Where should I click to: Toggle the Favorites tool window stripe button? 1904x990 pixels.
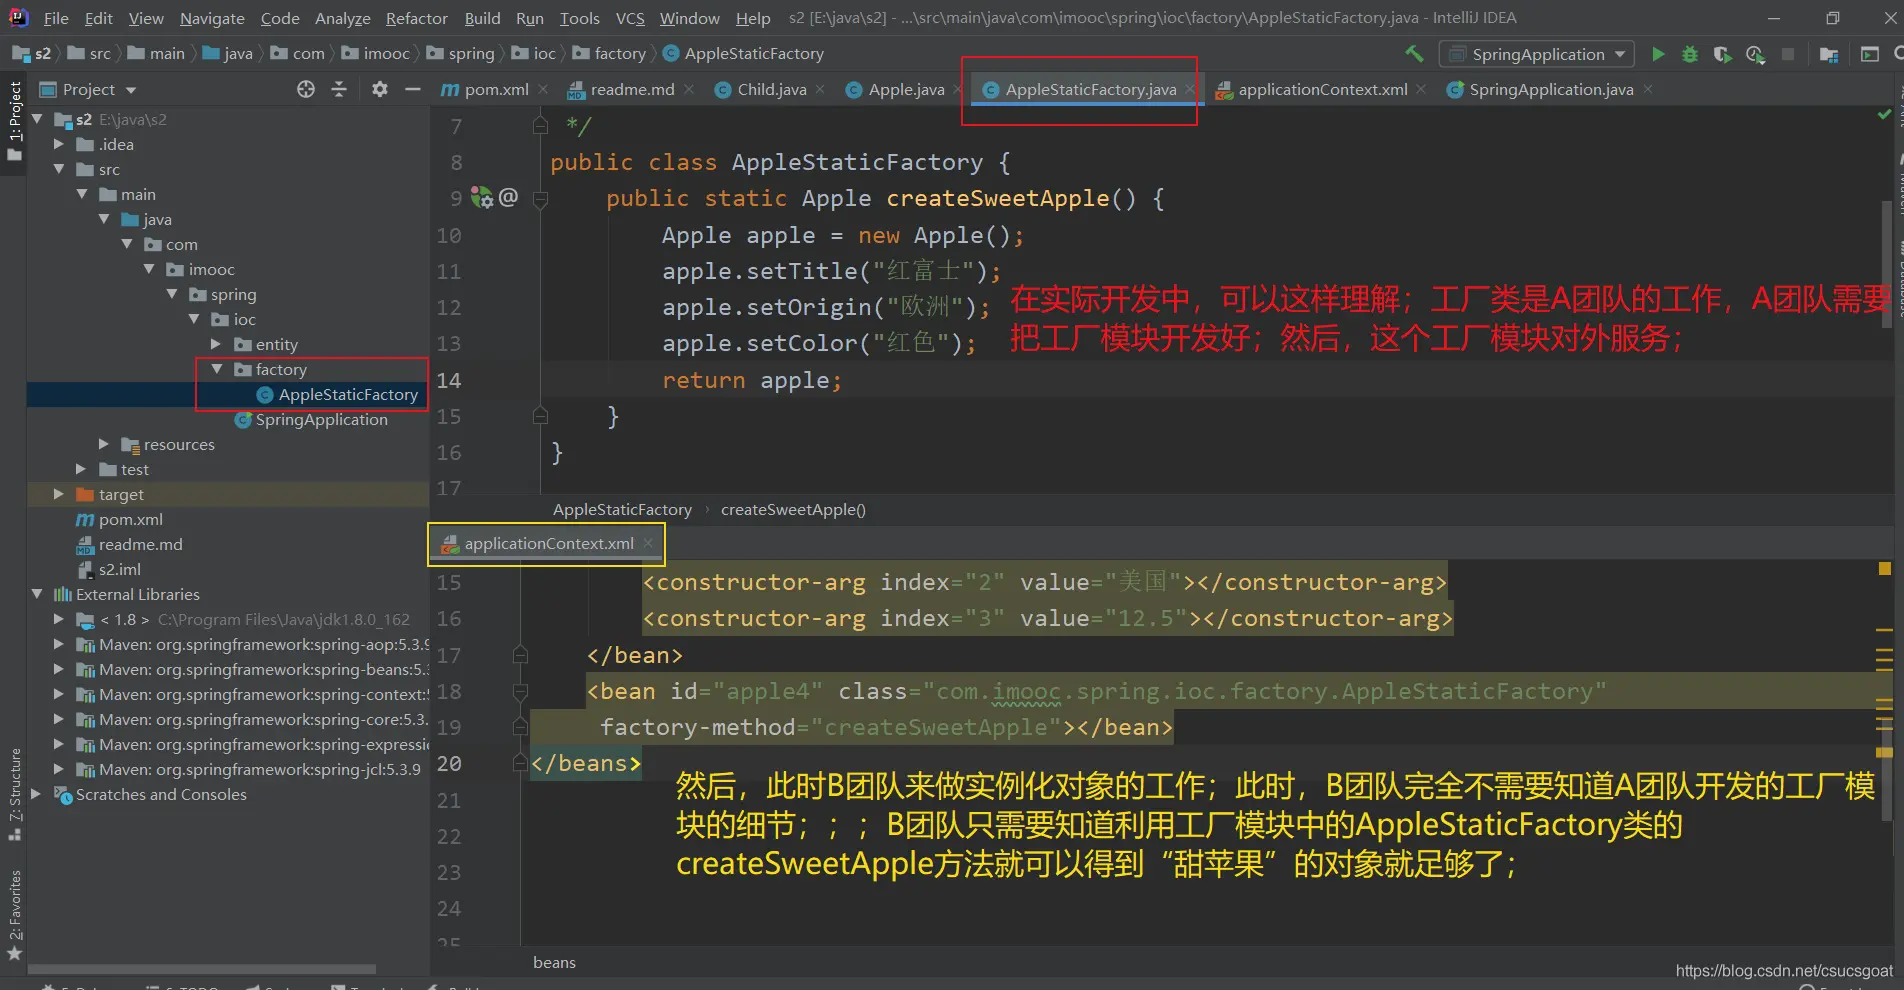pyautogui.click(x=14, y=912)
